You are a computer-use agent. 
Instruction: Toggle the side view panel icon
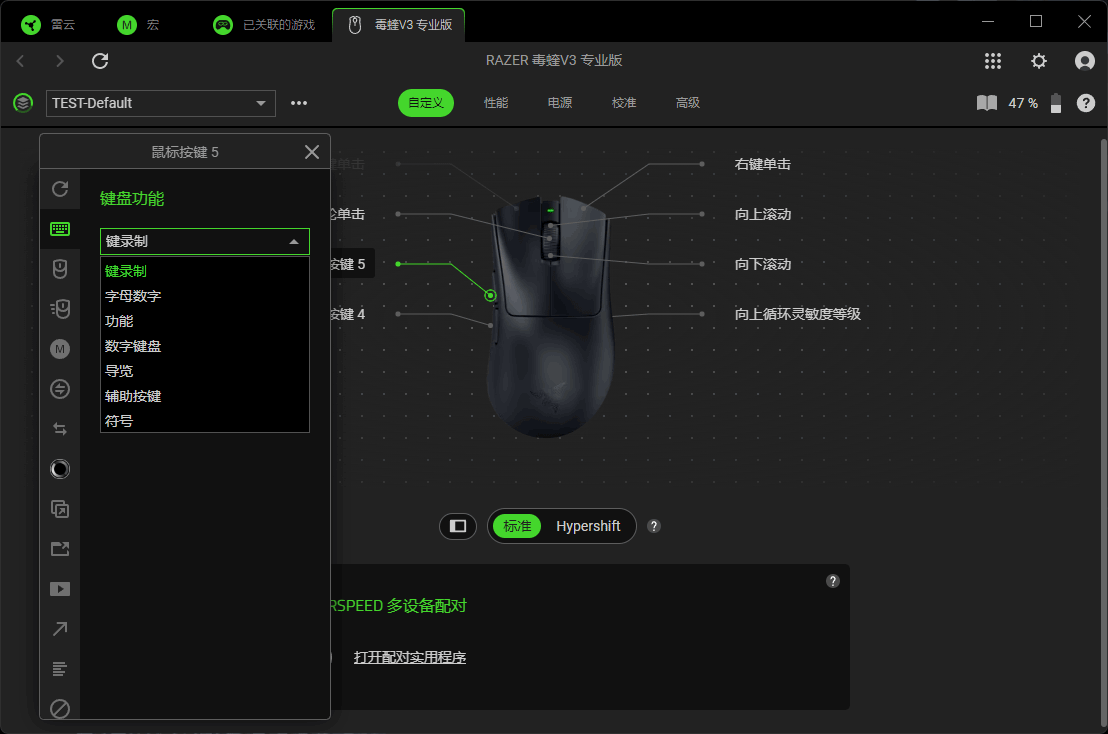458,526
